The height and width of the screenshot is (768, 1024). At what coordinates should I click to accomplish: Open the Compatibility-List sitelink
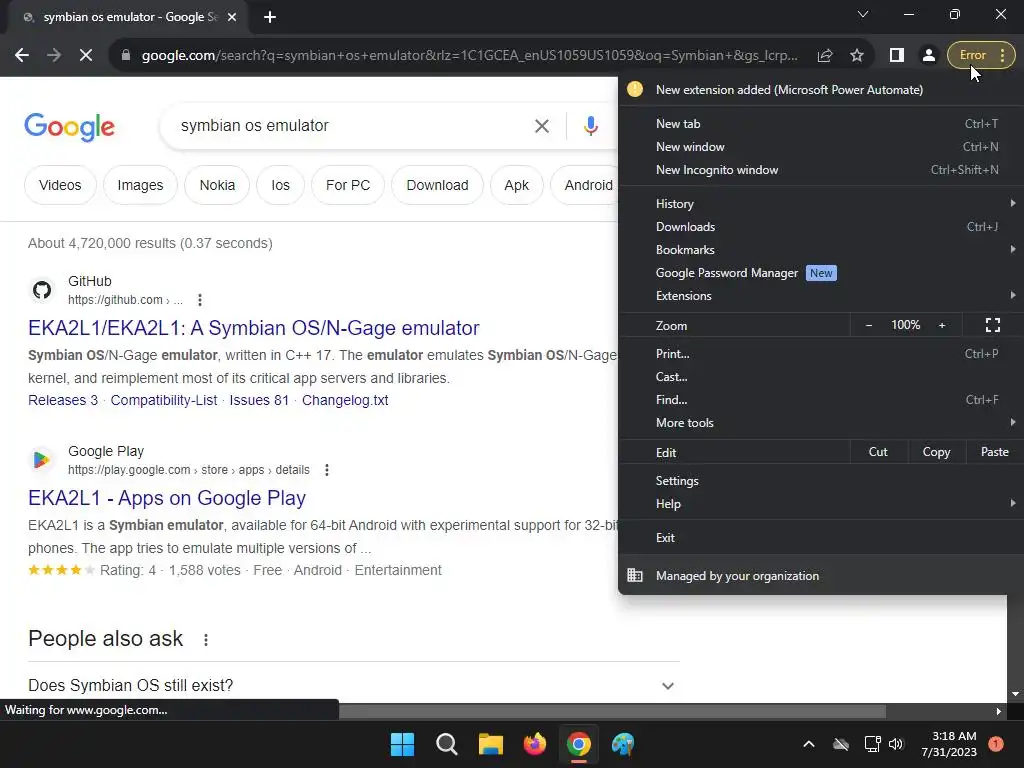coord(164,400)
